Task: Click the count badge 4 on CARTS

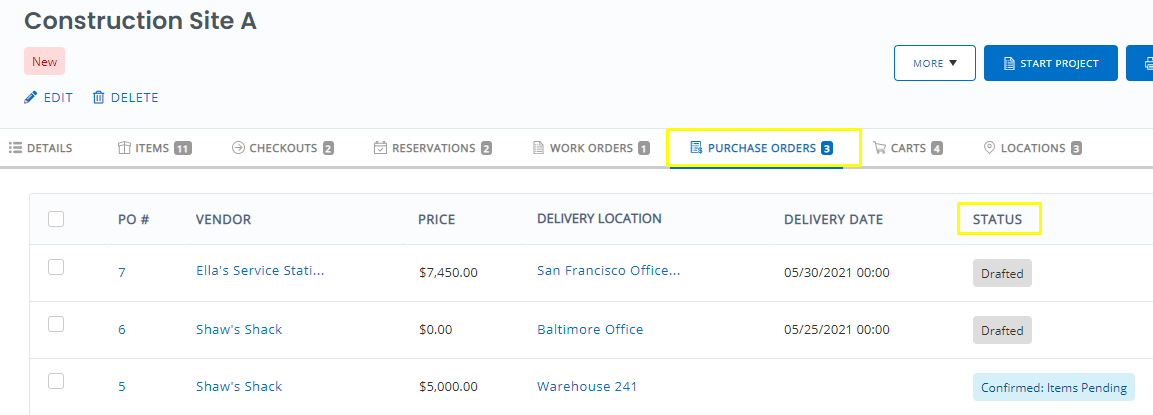Action: (x=936, y=149)
